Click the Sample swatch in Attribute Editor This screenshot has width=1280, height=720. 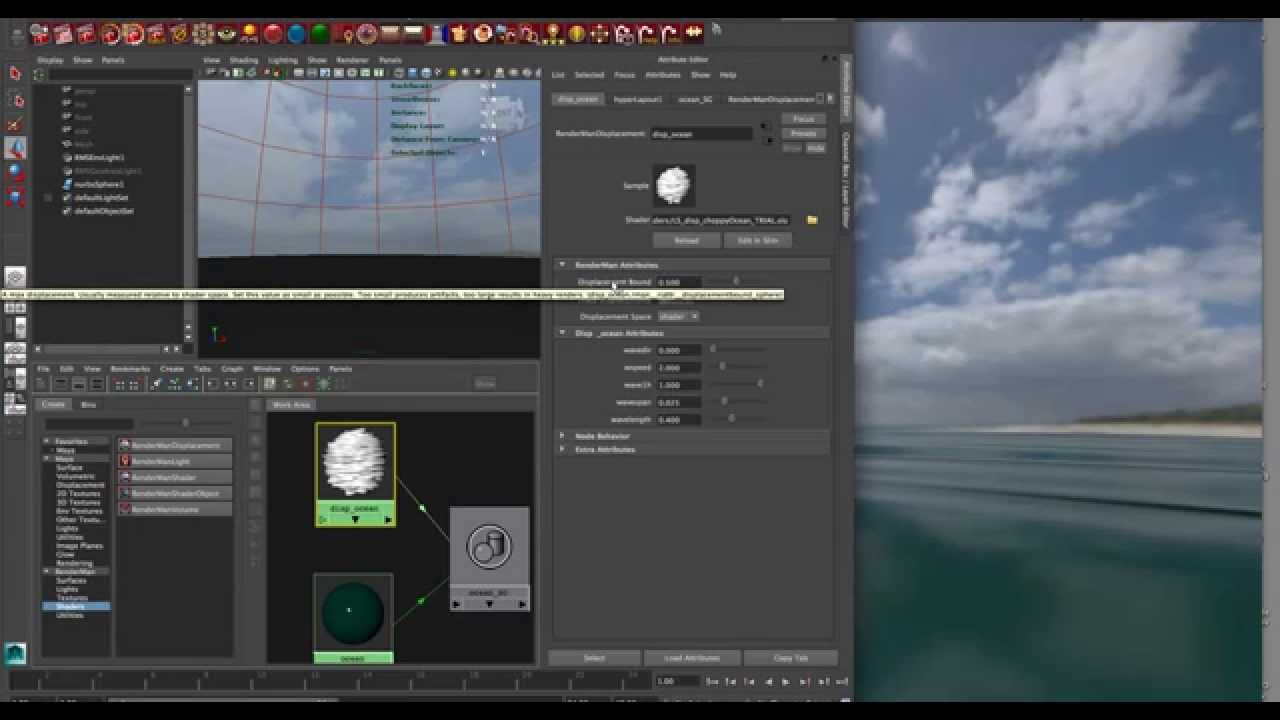tap(673, 186)
